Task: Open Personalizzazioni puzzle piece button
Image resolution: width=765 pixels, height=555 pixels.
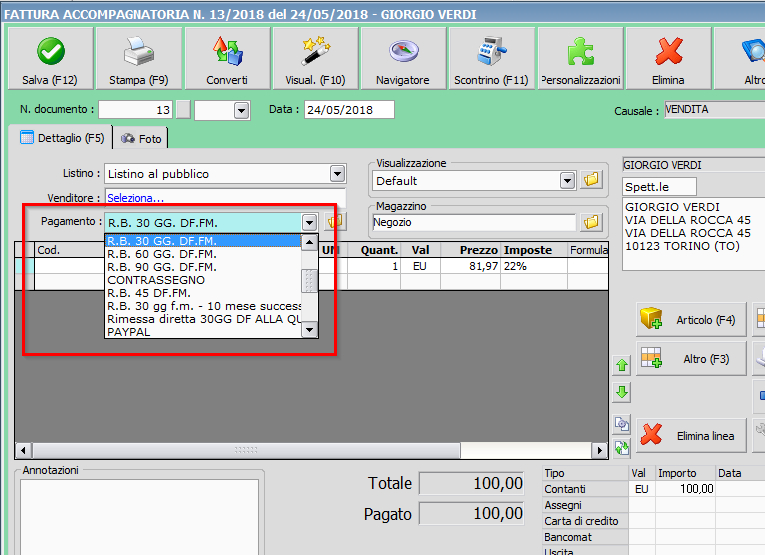Action: tap(581, 59)
